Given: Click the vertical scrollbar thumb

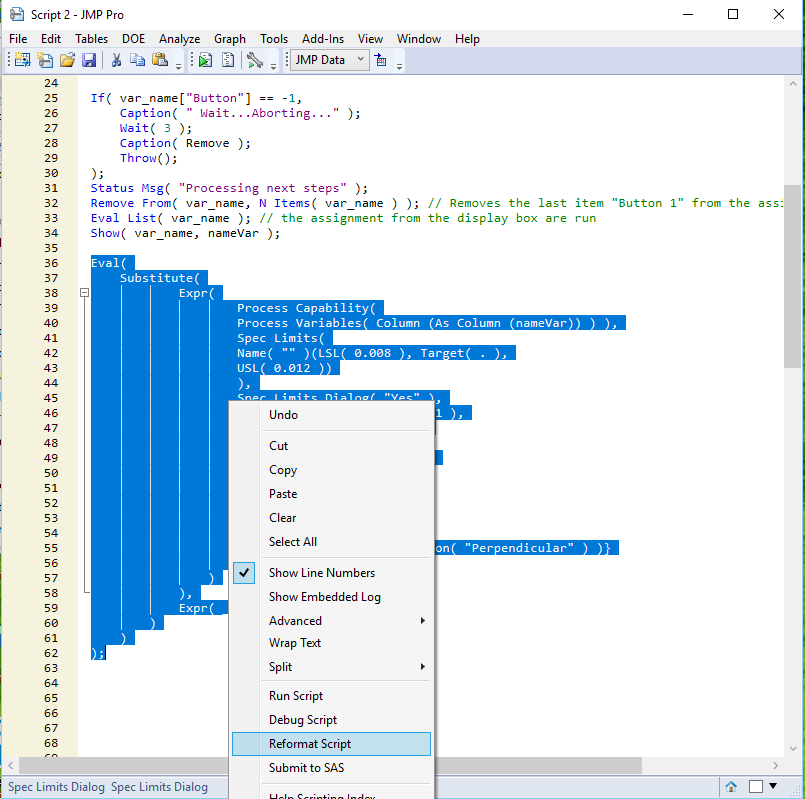Looking at the screenshot, I should [x=793, y=276].
